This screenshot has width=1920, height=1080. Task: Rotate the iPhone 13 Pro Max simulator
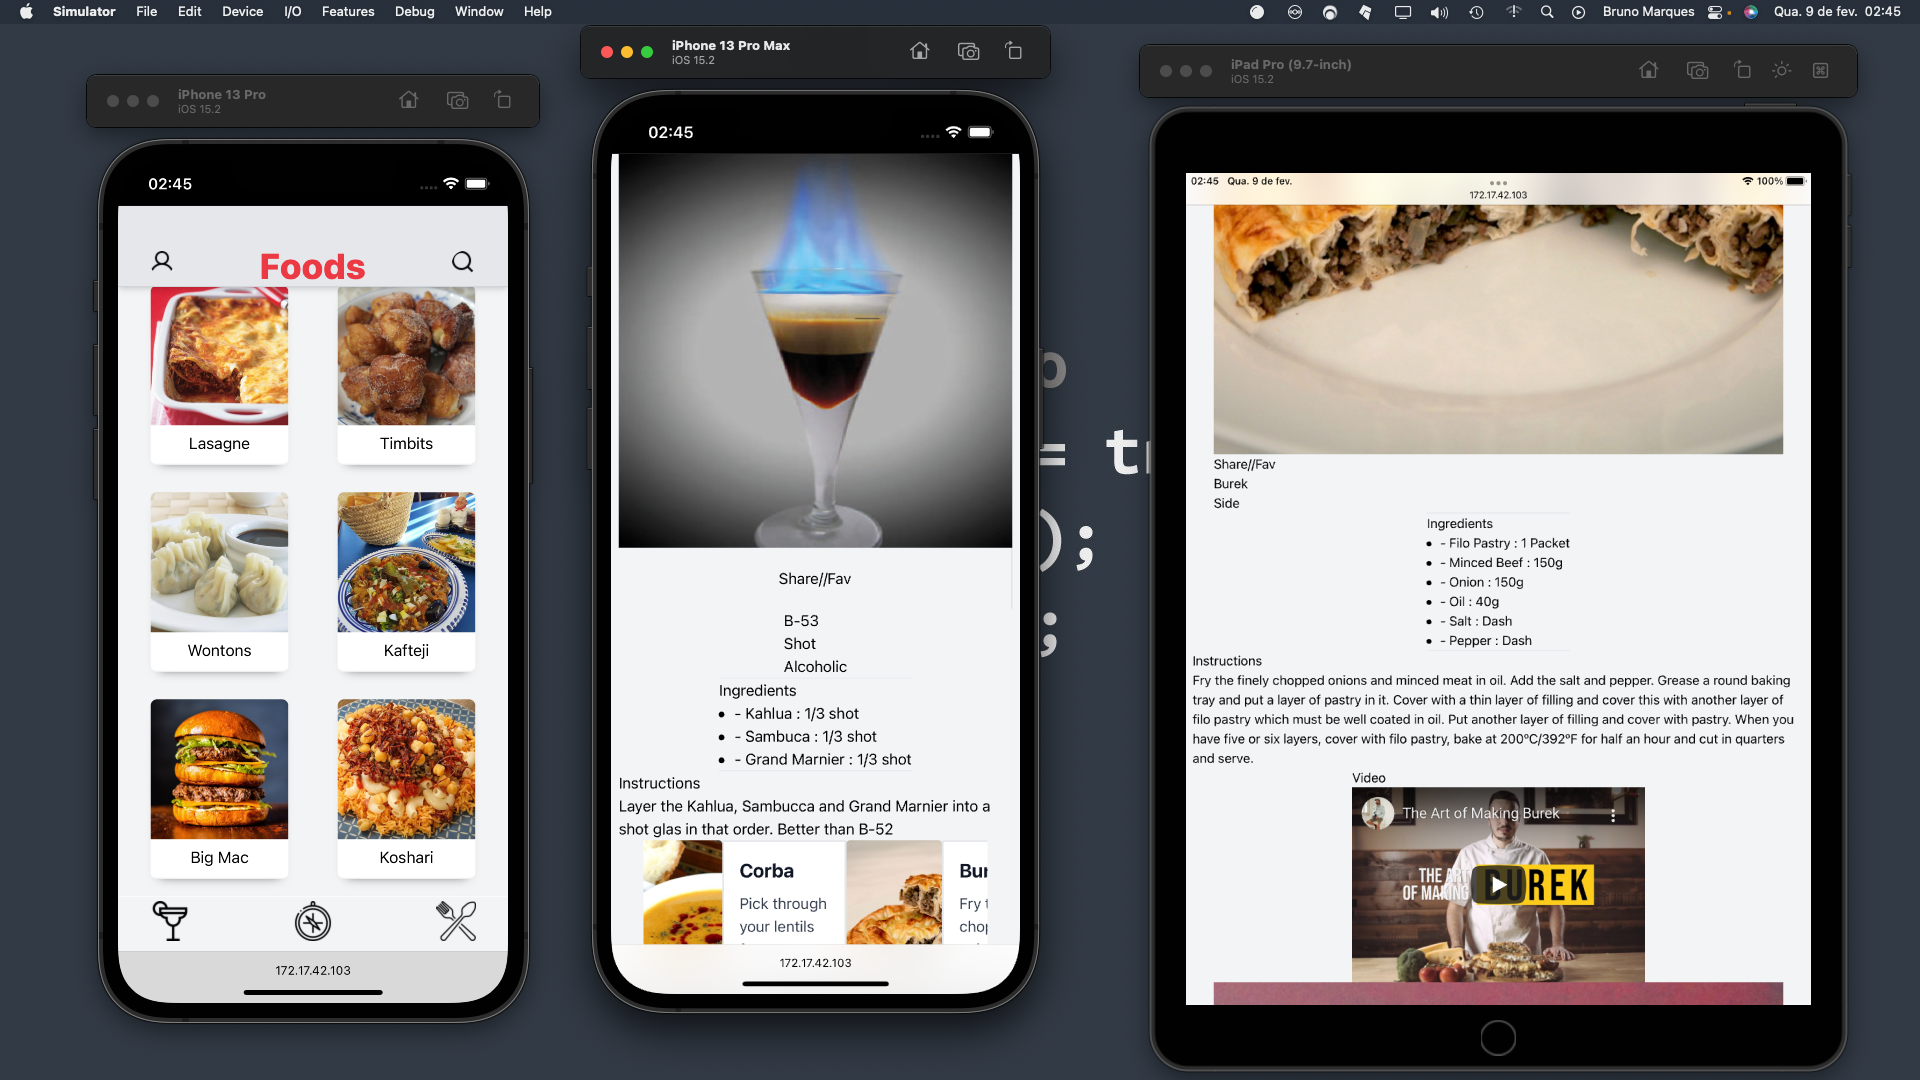coord(1013,51)
